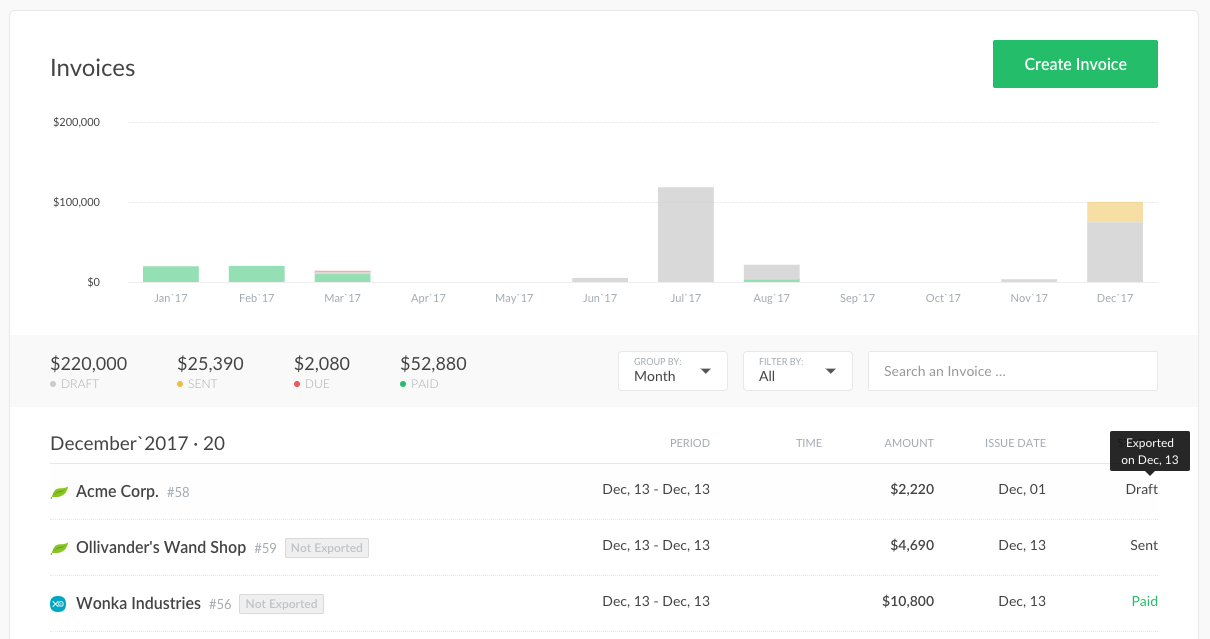Click the Not Exported badge on invoice #59
The height and width of the screenshot is (639, 1210).
(327, 548)
